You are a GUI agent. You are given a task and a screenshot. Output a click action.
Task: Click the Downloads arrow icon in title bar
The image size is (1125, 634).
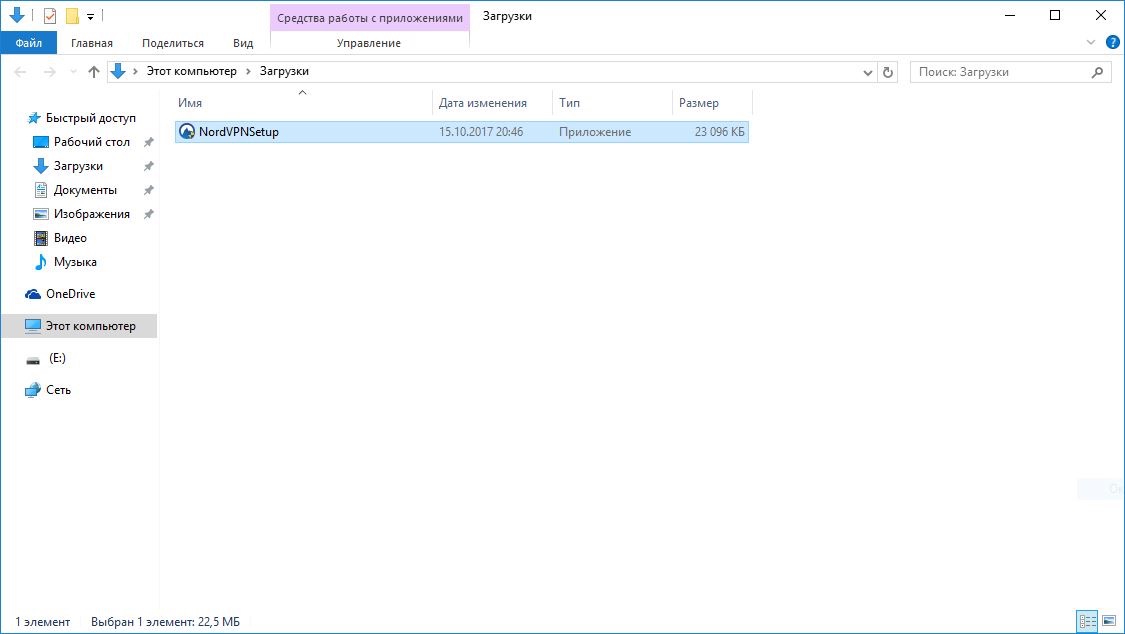17,15
